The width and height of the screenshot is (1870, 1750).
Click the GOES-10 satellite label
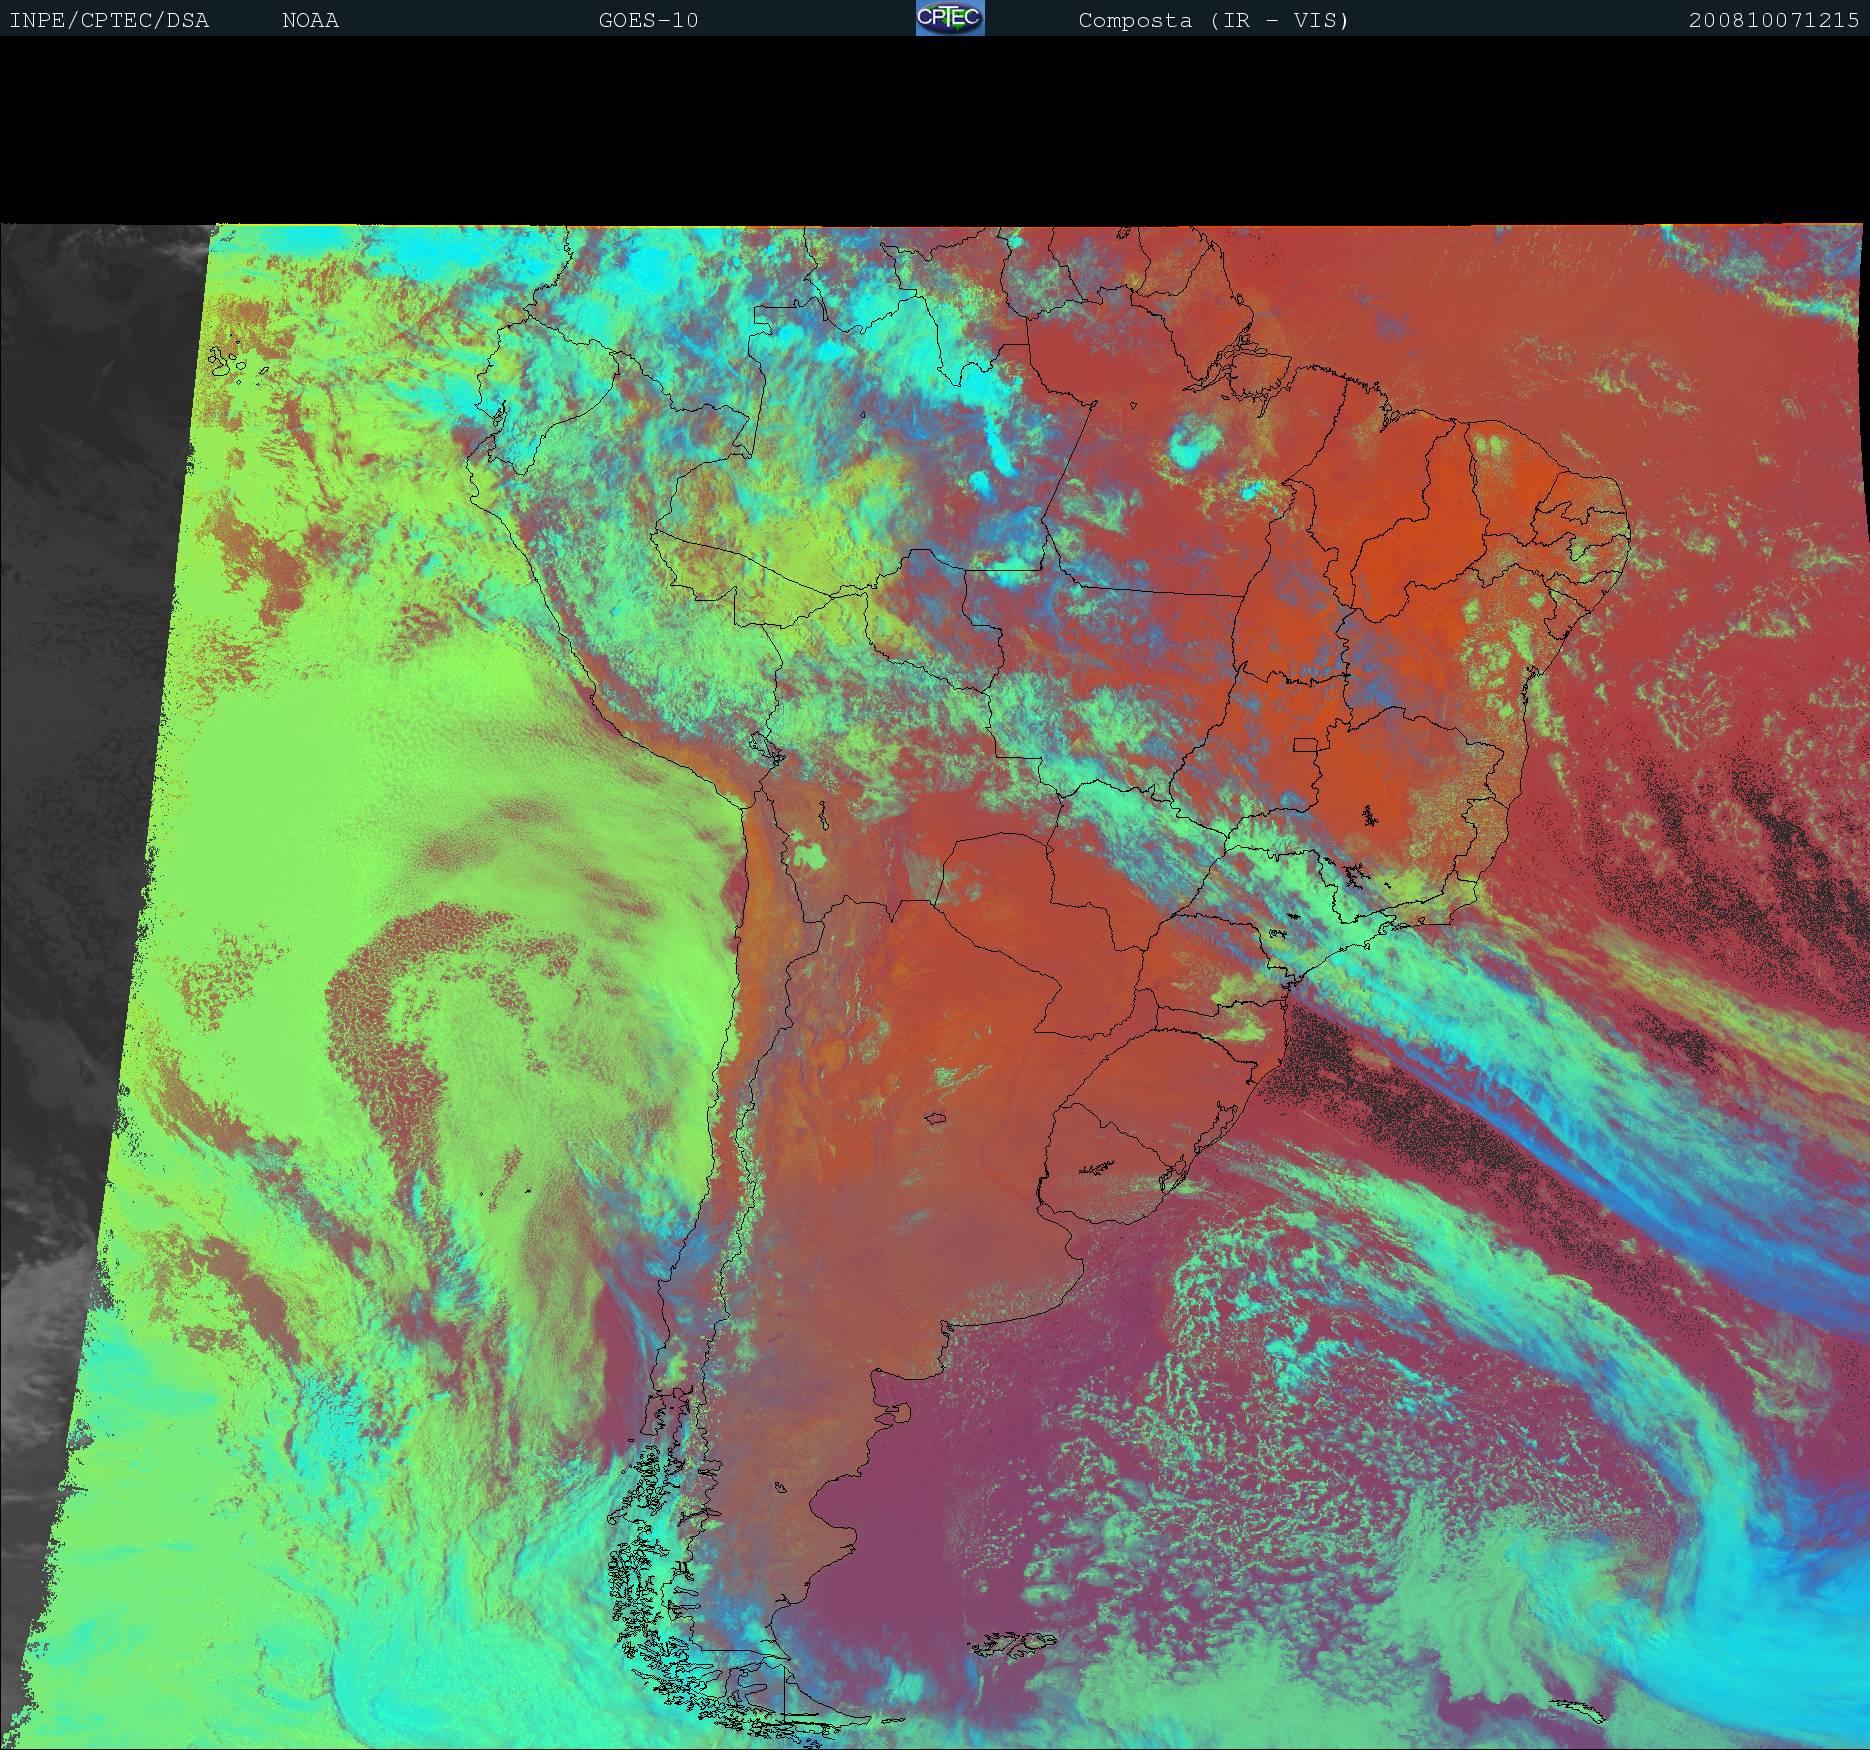click(x=648, y=20)
